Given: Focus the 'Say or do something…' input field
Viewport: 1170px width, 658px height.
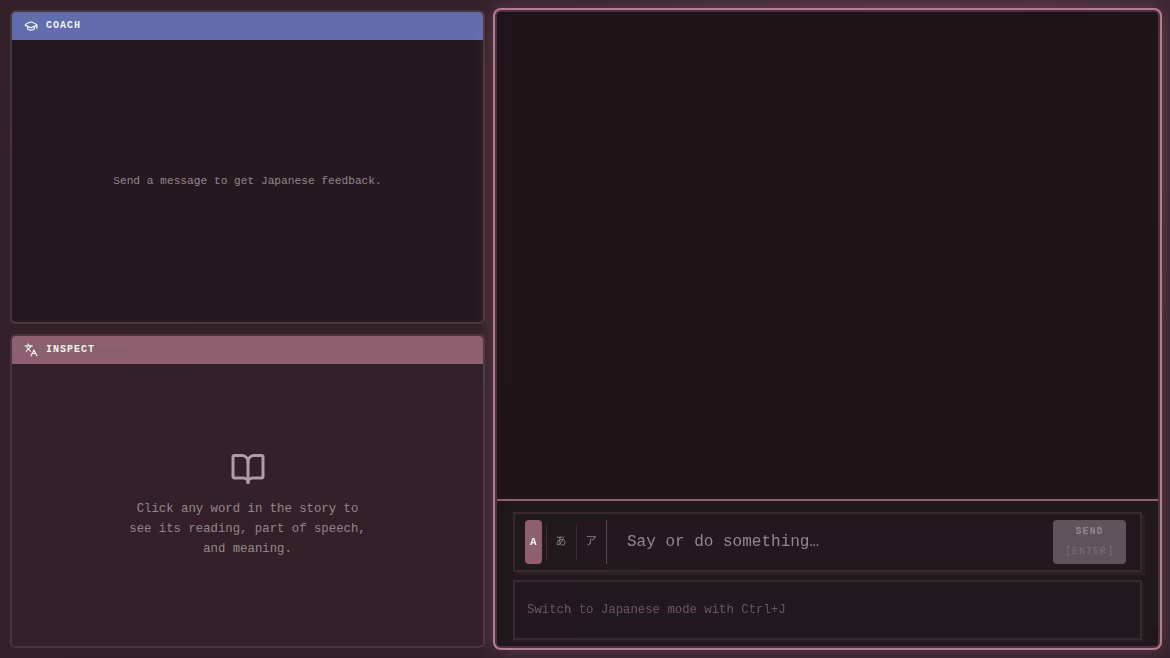Looking at the screenshot, I should (831, 542).
